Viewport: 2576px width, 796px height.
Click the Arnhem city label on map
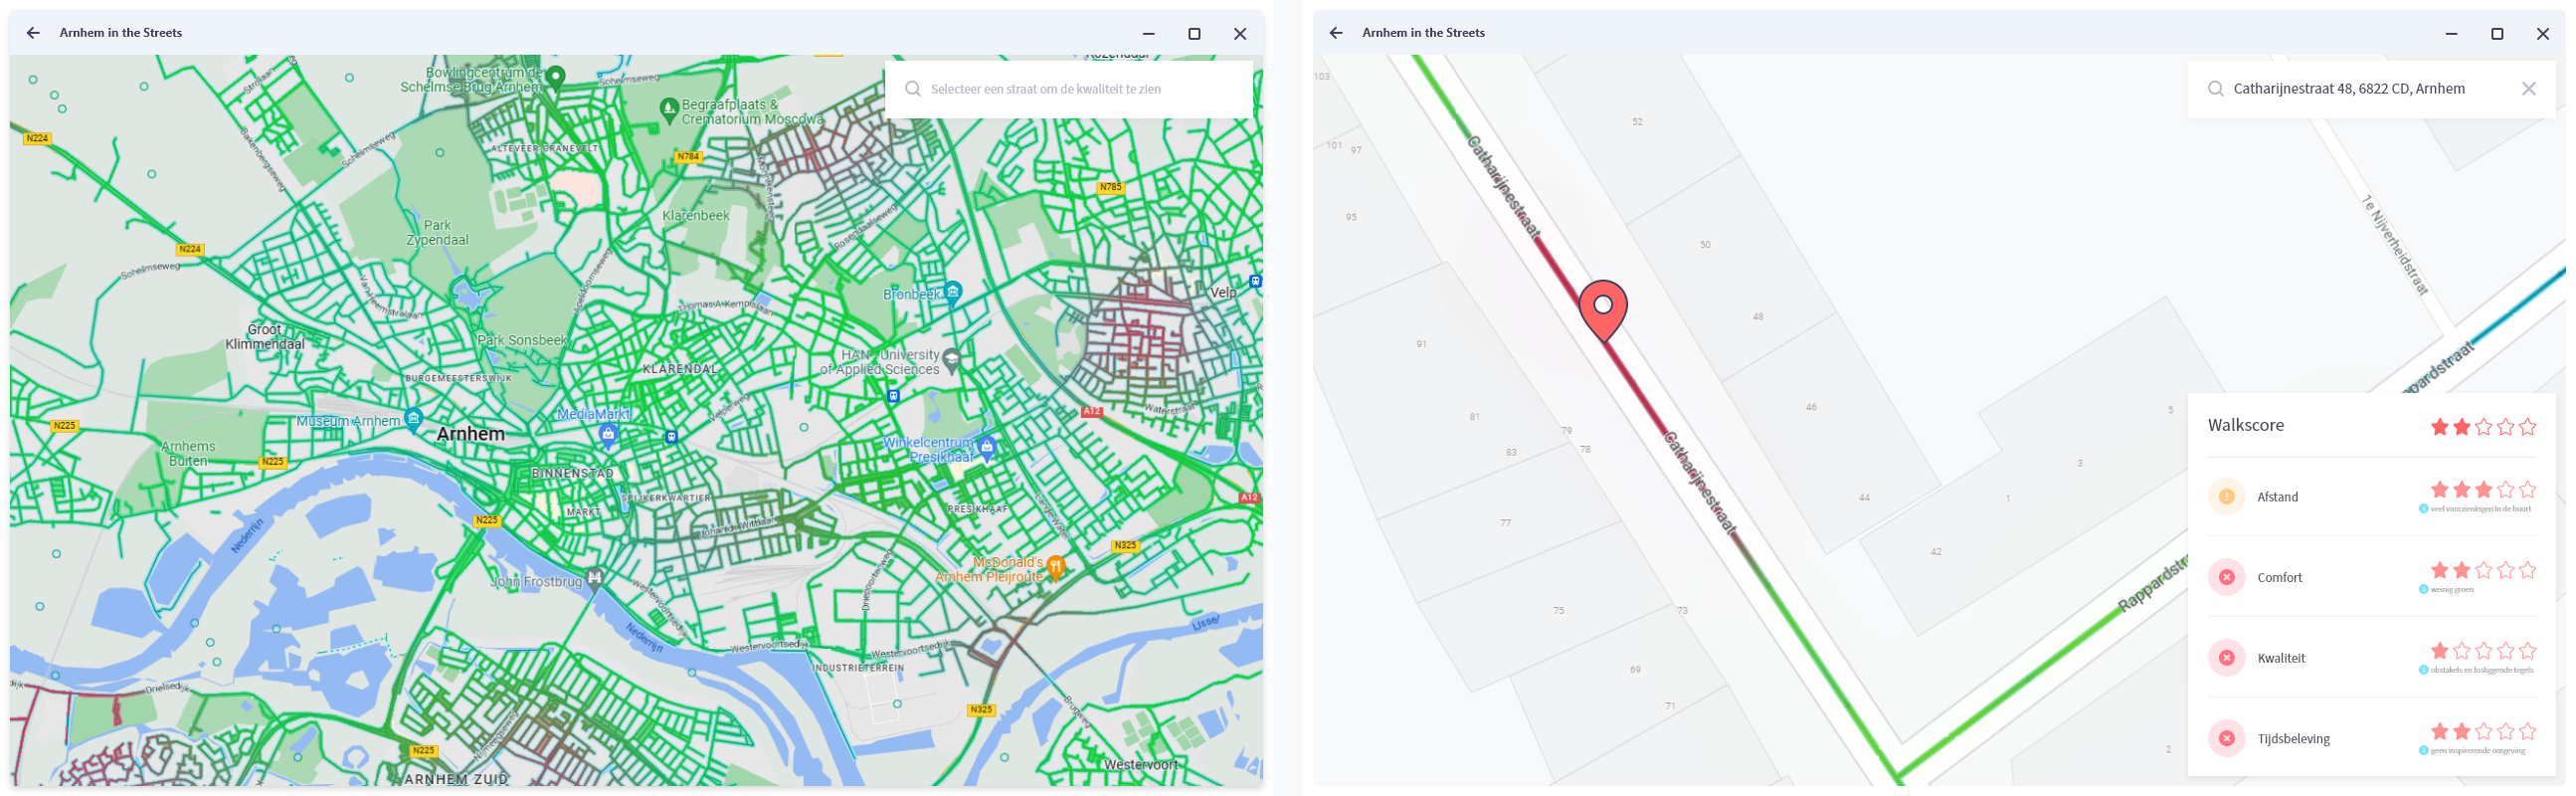pos(471,434)
